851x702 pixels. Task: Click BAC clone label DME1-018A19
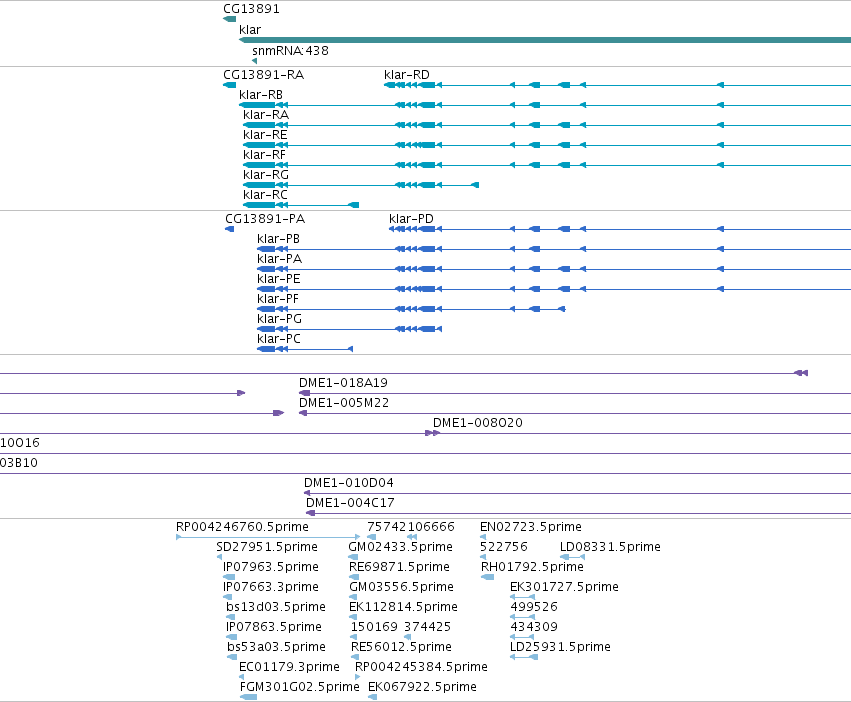[x=344, y=383]
